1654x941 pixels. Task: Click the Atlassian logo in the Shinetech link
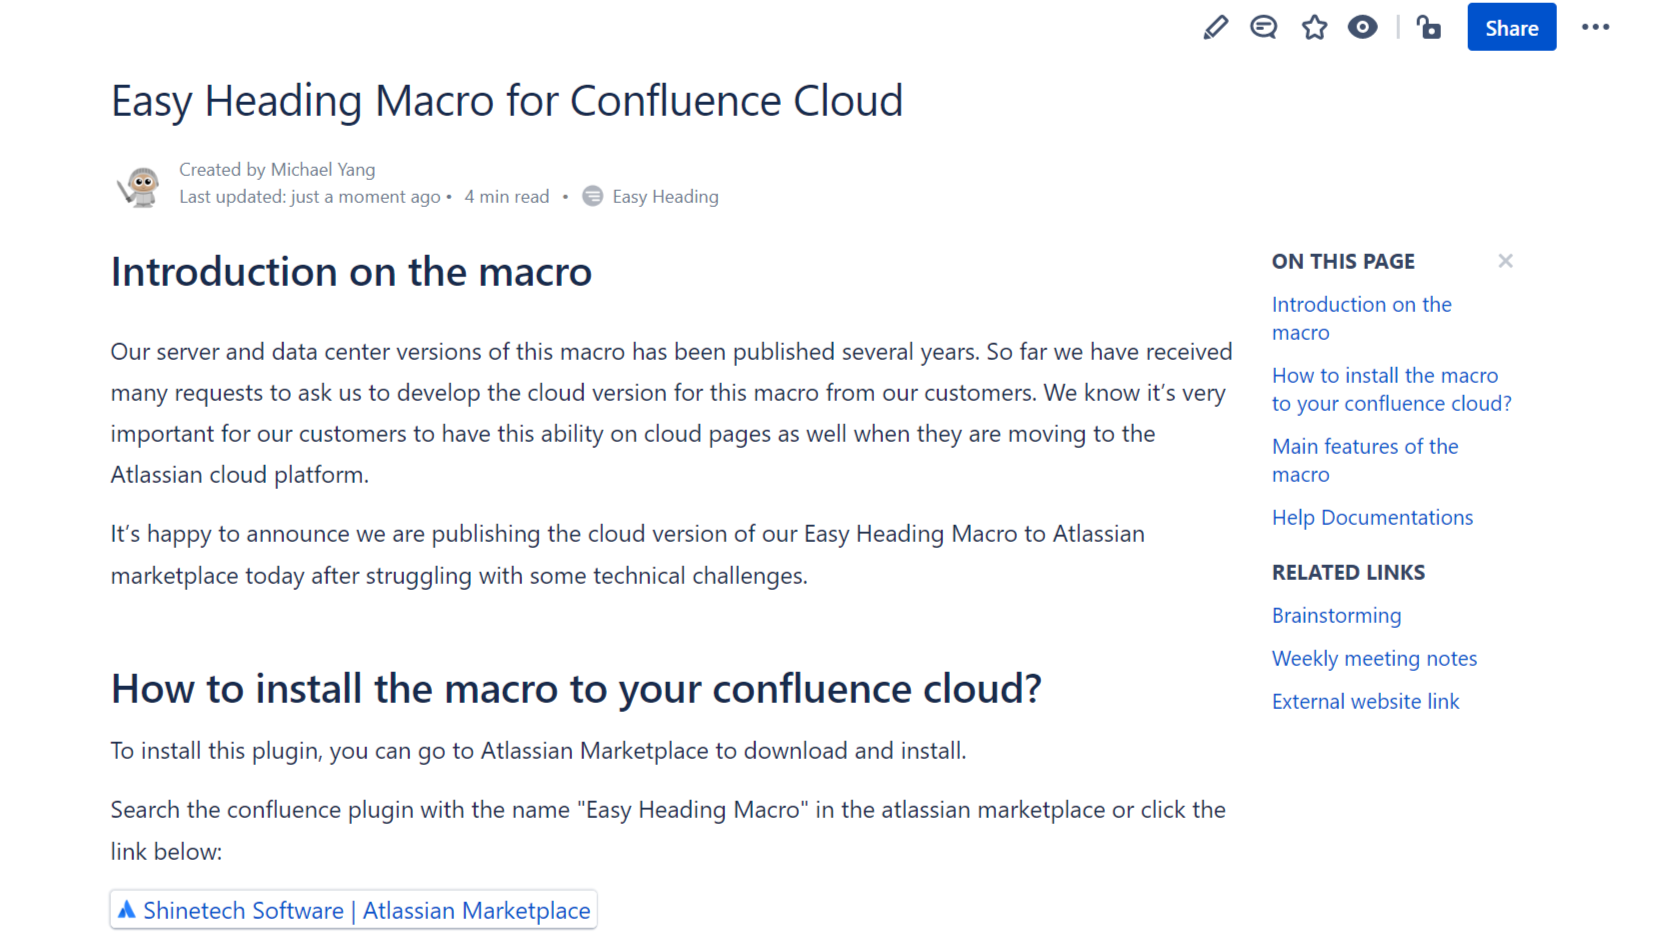[128, 909]
